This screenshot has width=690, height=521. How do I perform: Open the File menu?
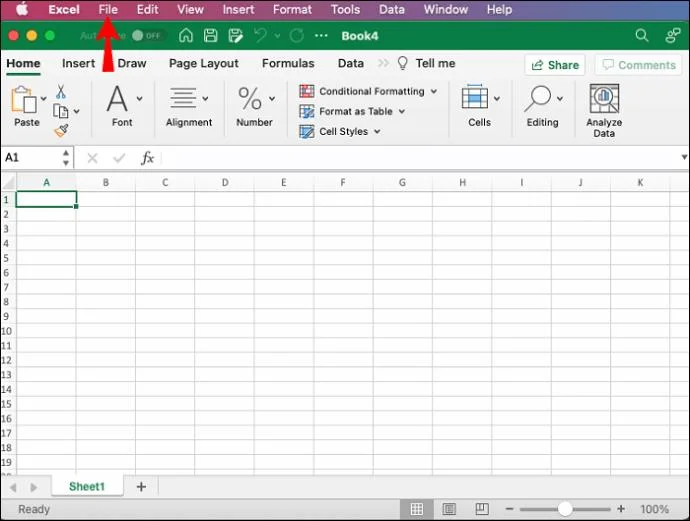tap(108, 9)
